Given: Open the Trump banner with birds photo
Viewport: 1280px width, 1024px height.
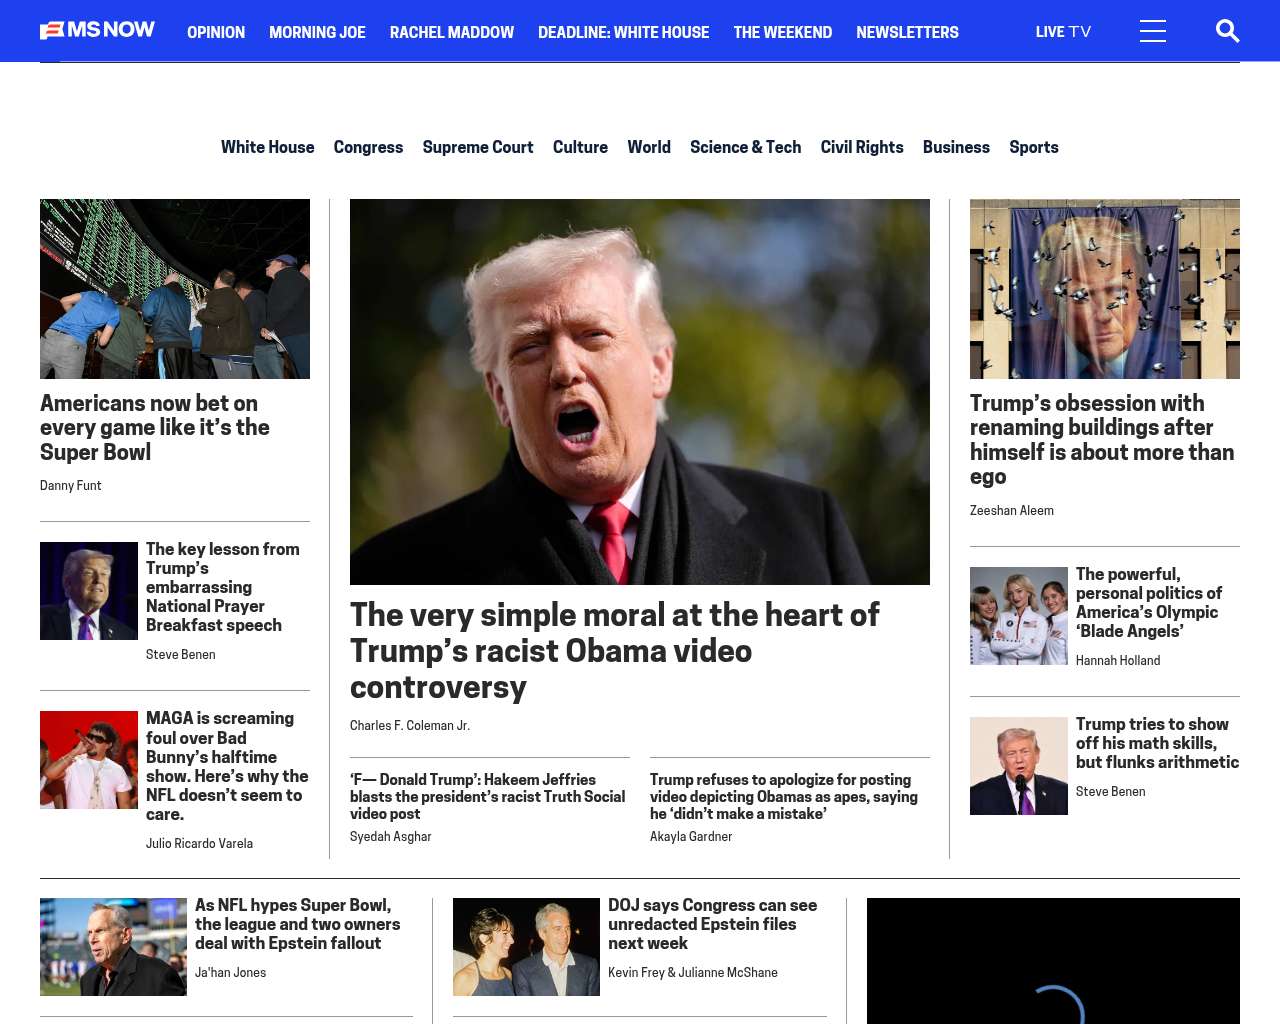Looking at the screenshot, I should (1105, 289).
